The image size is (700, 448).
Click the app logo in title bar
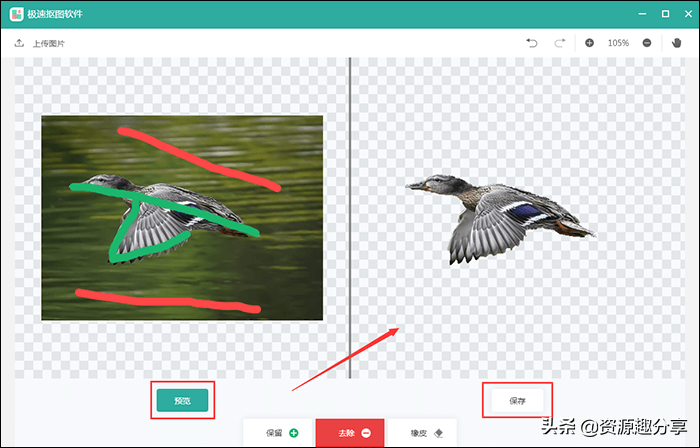pyautogui.click(x=17, y=14)
